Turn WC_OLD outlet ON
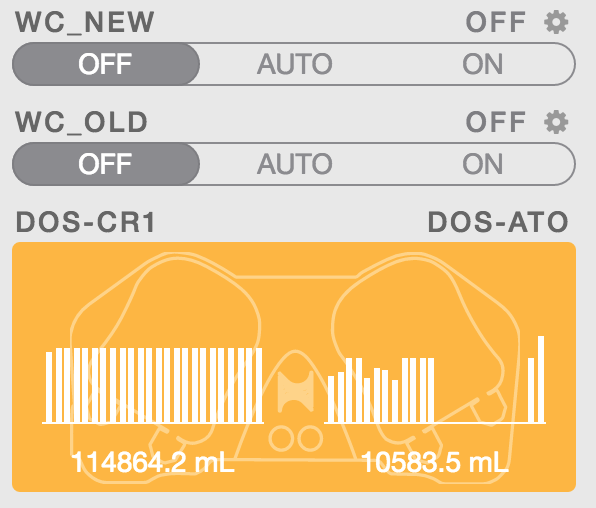This screenshot has height=508, width=596. tap(482, 164)
